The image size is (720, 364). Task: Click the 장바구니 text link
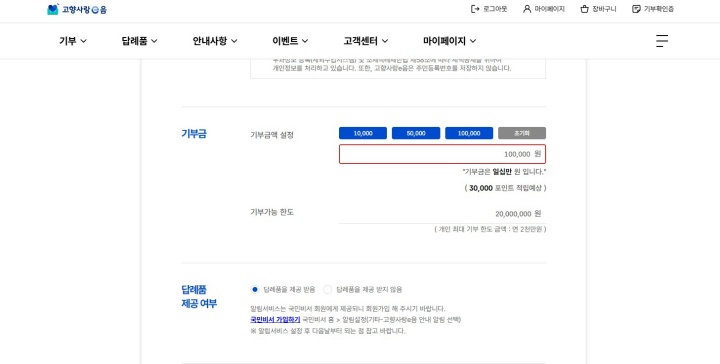point(604,9)
